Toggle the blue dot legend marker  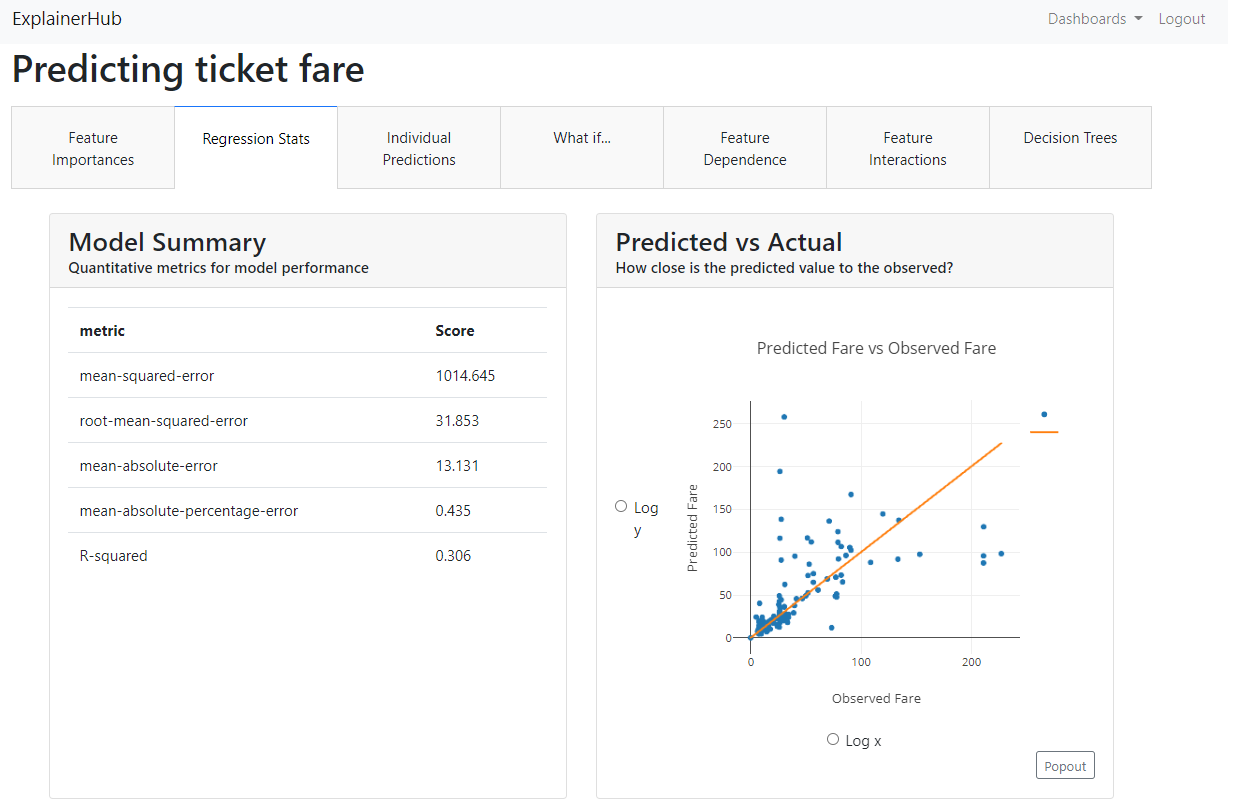coord(1044,414)
